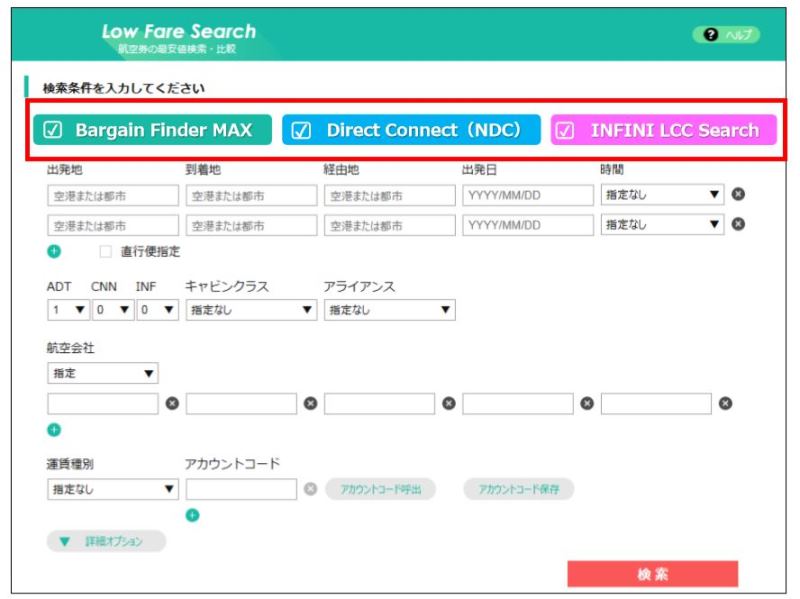The height and width of the screenshot is (599, 800).
Task: Open the 運賃種別 dropdown
Action: pos(113,489)
